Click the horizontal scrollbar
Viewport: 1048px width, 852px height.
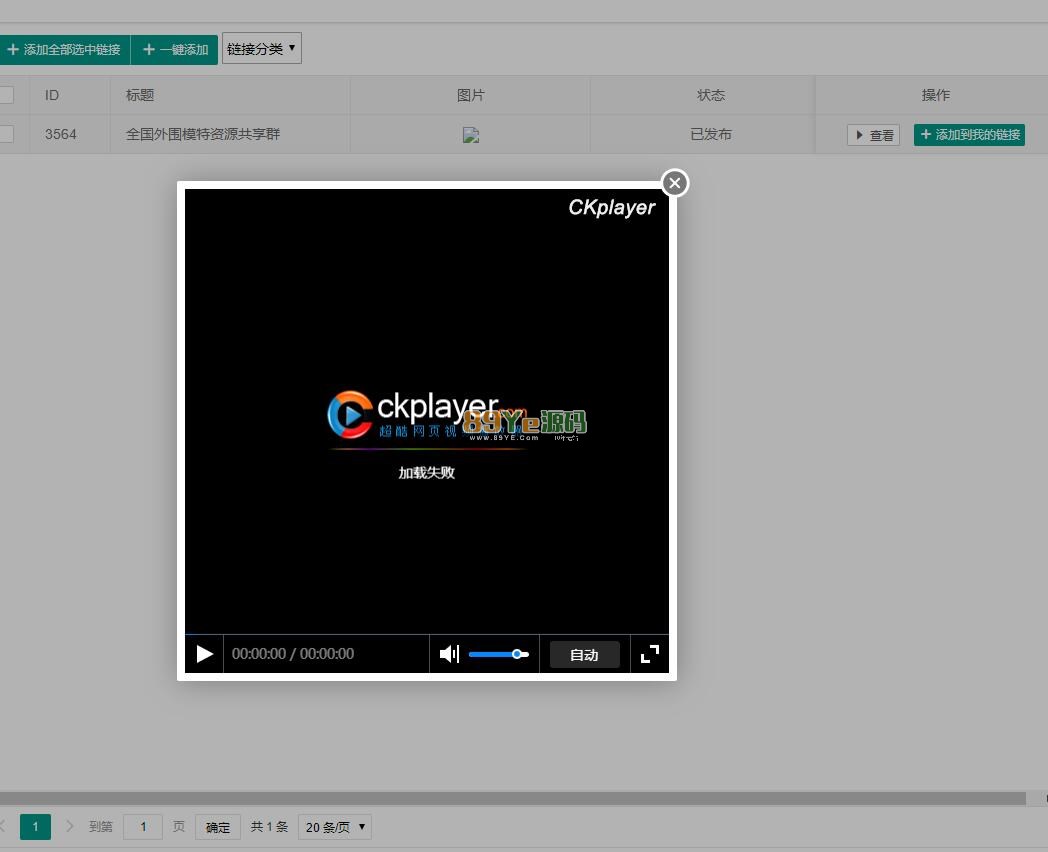[x=513, y=799]
